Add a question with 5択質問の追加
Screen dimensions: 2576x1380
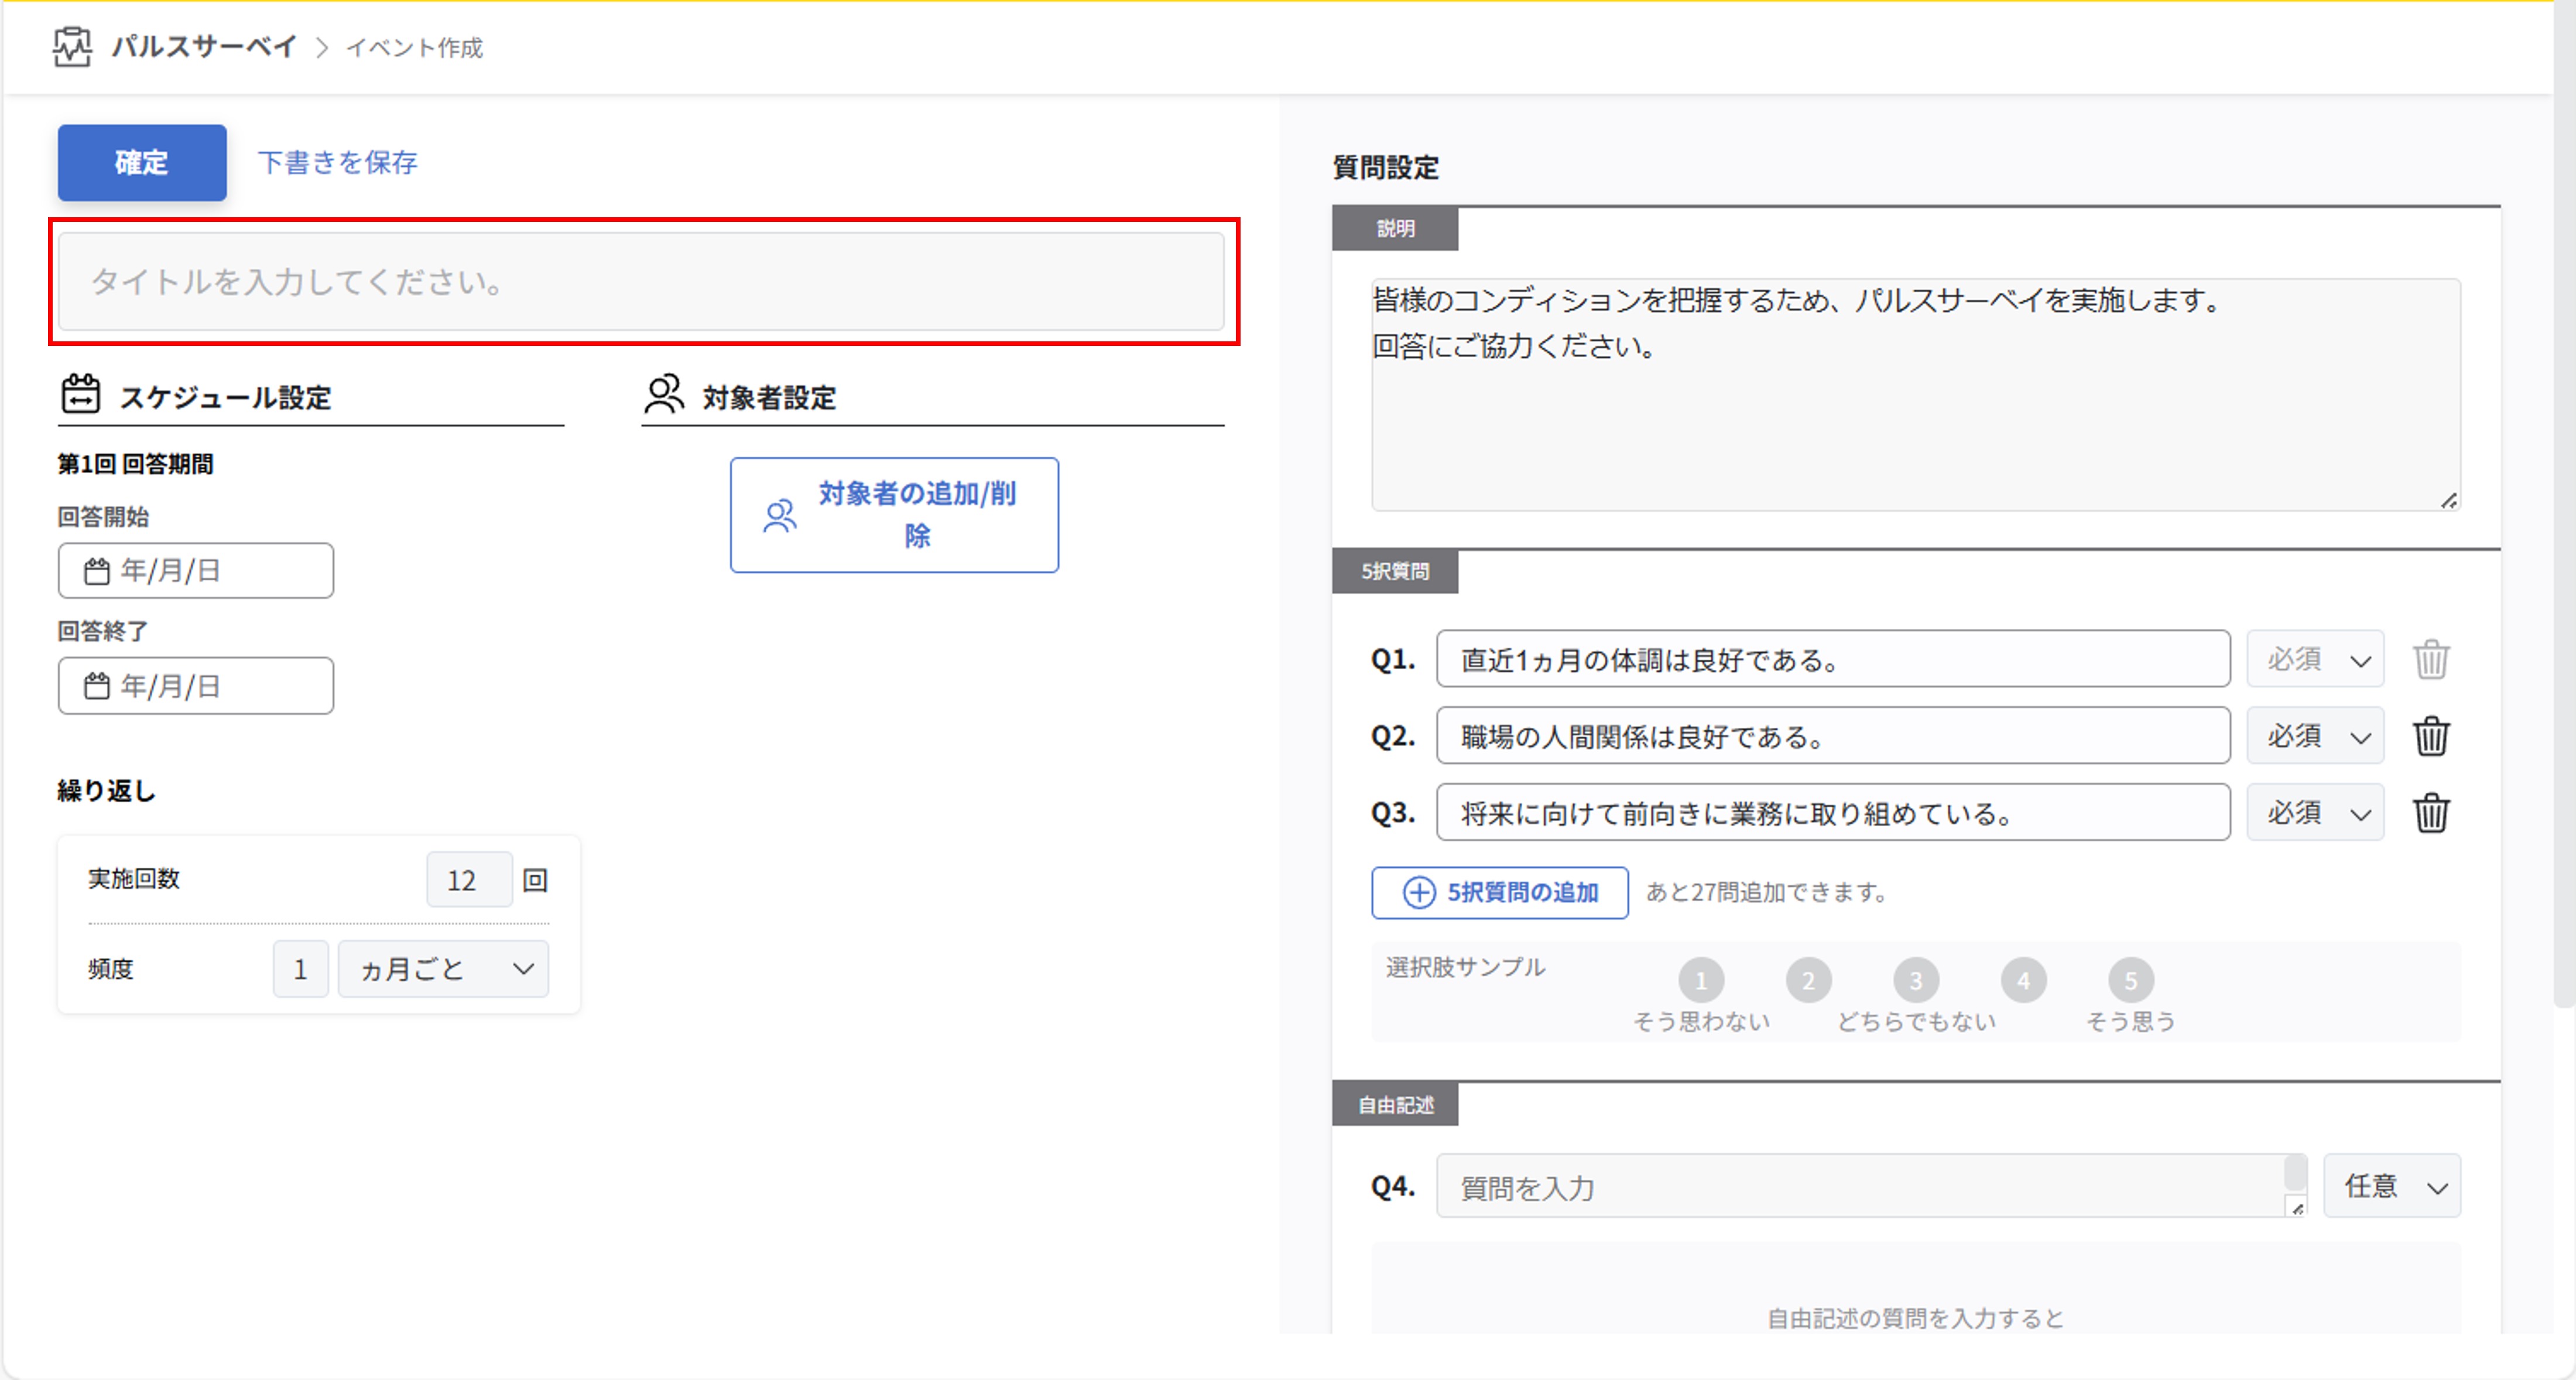(1498, 893)
